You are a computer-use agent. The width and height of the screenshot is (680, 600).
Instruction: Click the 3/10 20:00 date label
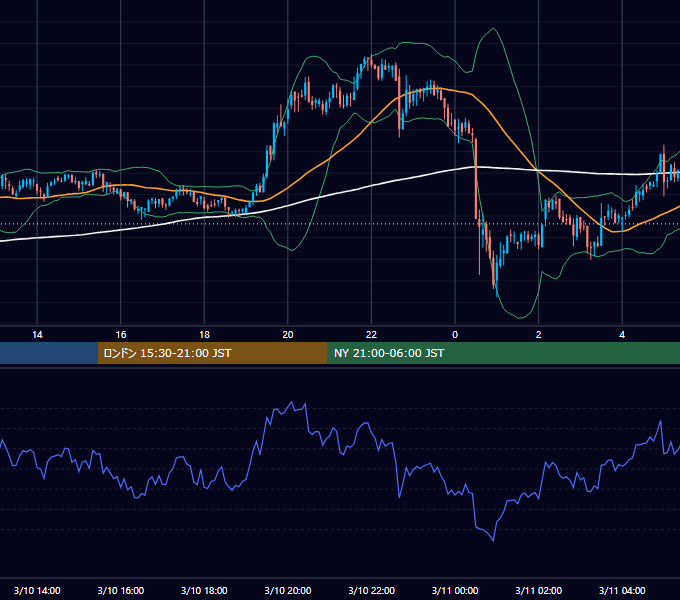288,590
